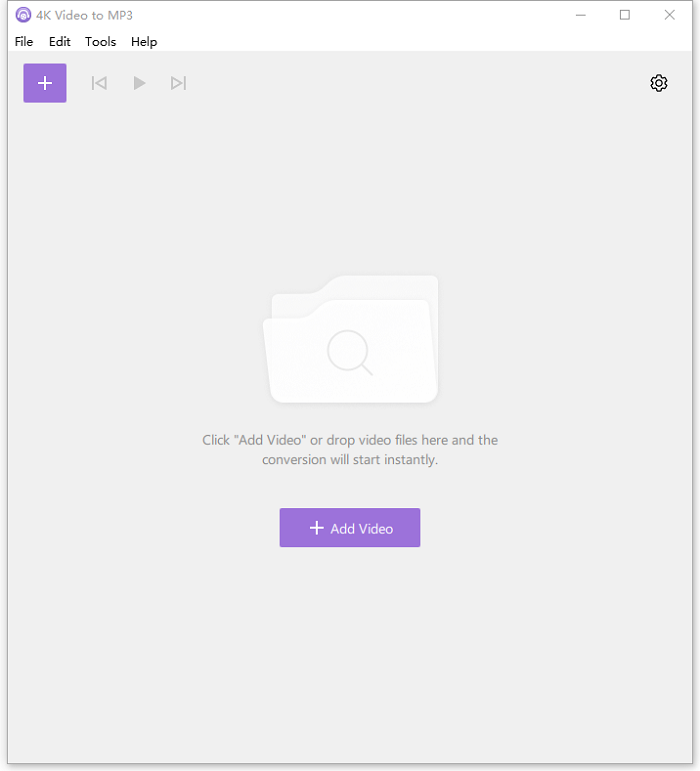Skip to previous track in toolbar
Screen dimensions: 700x771
(99, 83)
